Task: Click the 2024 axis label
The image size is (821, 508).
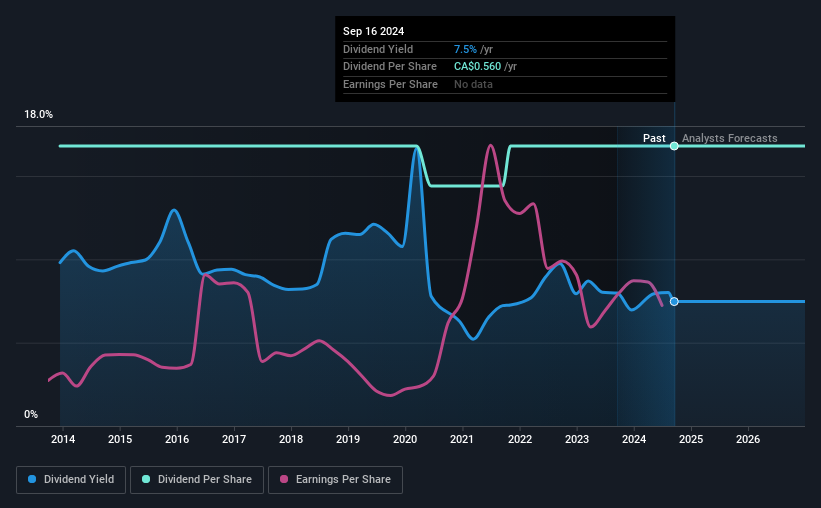Action: [634, 439]
